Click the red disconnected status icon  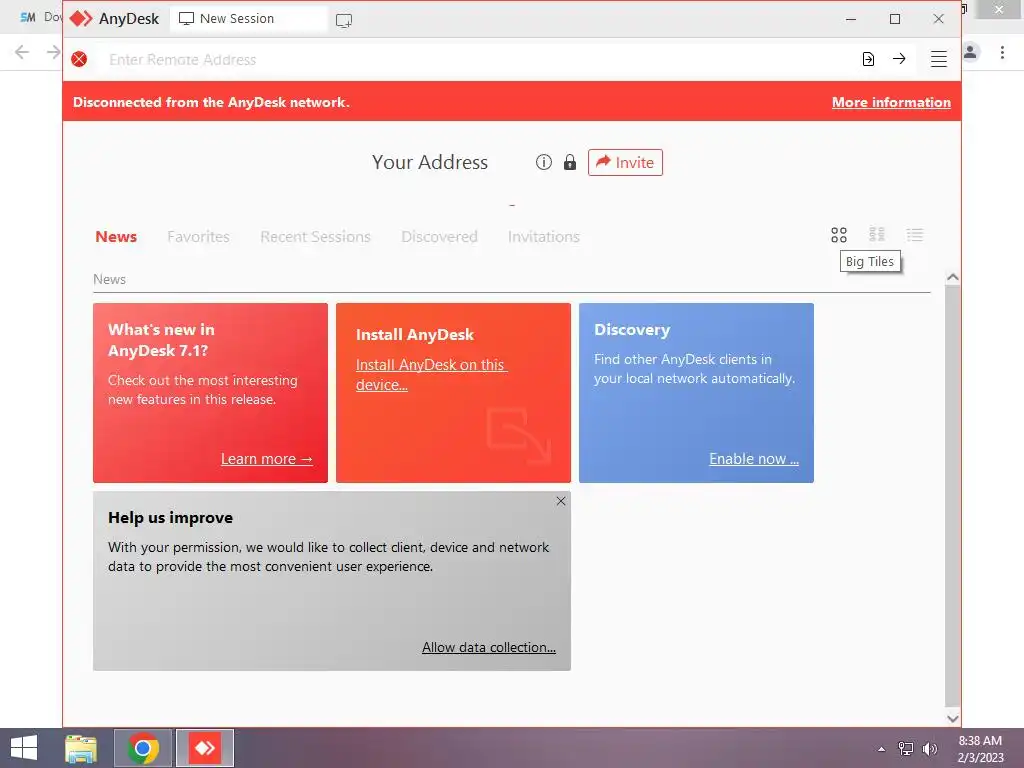click(x=79, y=59)
